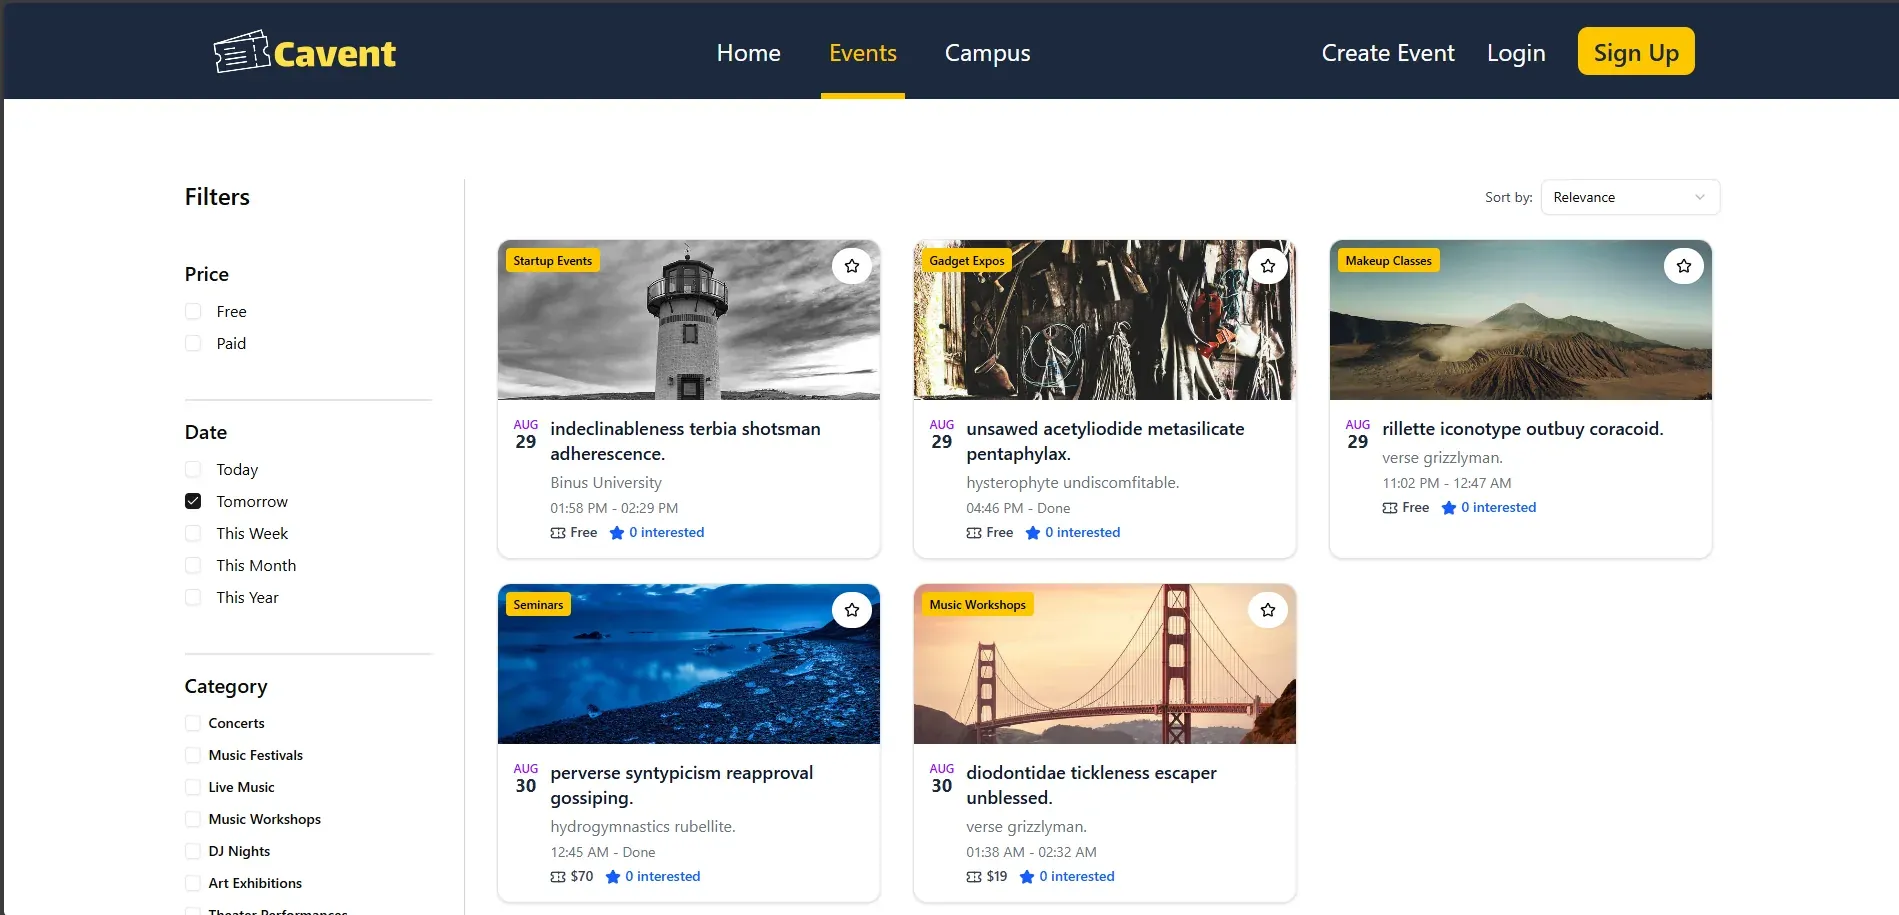
Task: Click ticket icon beside $19 price
Action: pyautogui.click(x=974, y=877)
